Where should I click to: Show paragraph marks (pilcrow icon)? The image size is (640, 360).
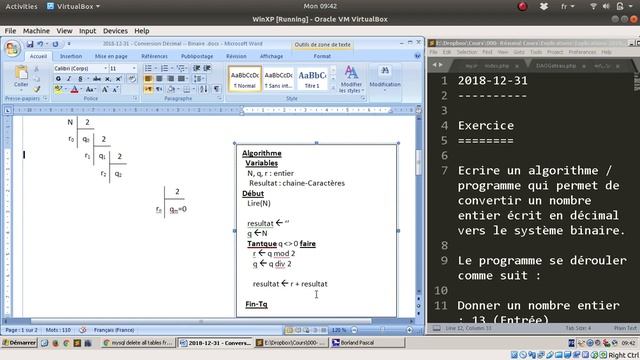(x=216, y=89)
